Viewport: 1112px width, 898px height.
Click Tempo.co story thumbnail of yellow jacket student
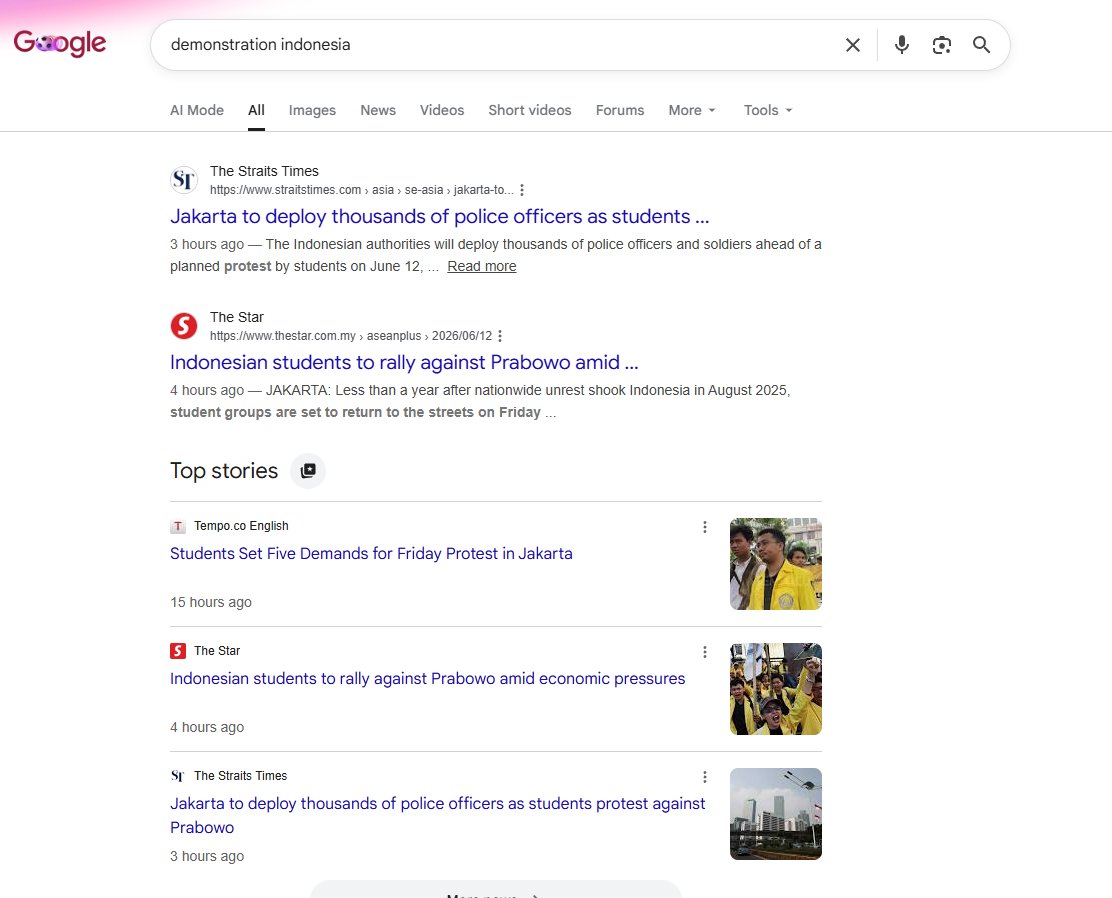776,564
